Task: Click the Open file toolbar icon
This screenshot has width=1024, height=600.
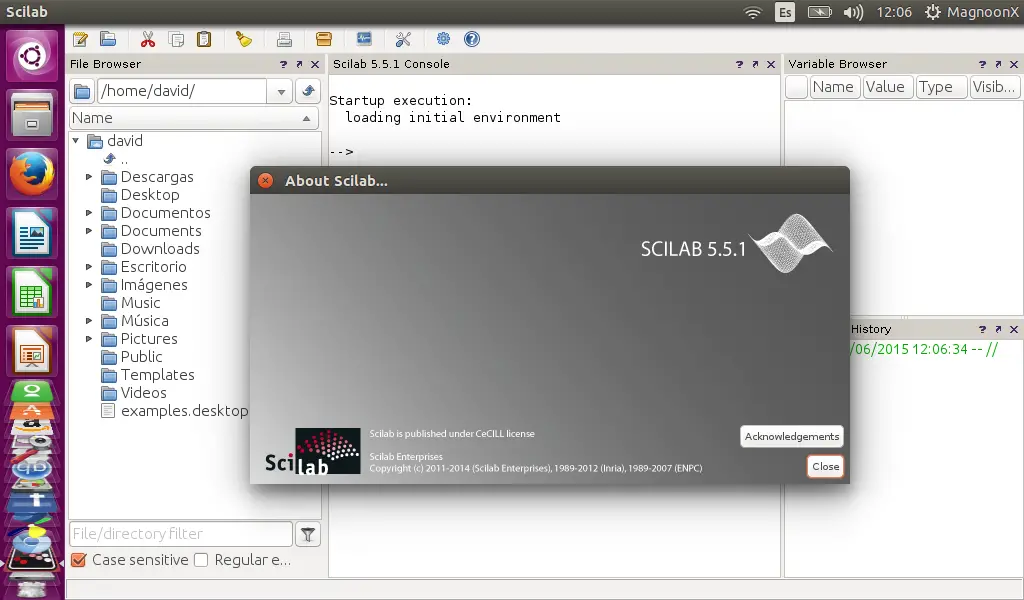Action: pos(108,39)
